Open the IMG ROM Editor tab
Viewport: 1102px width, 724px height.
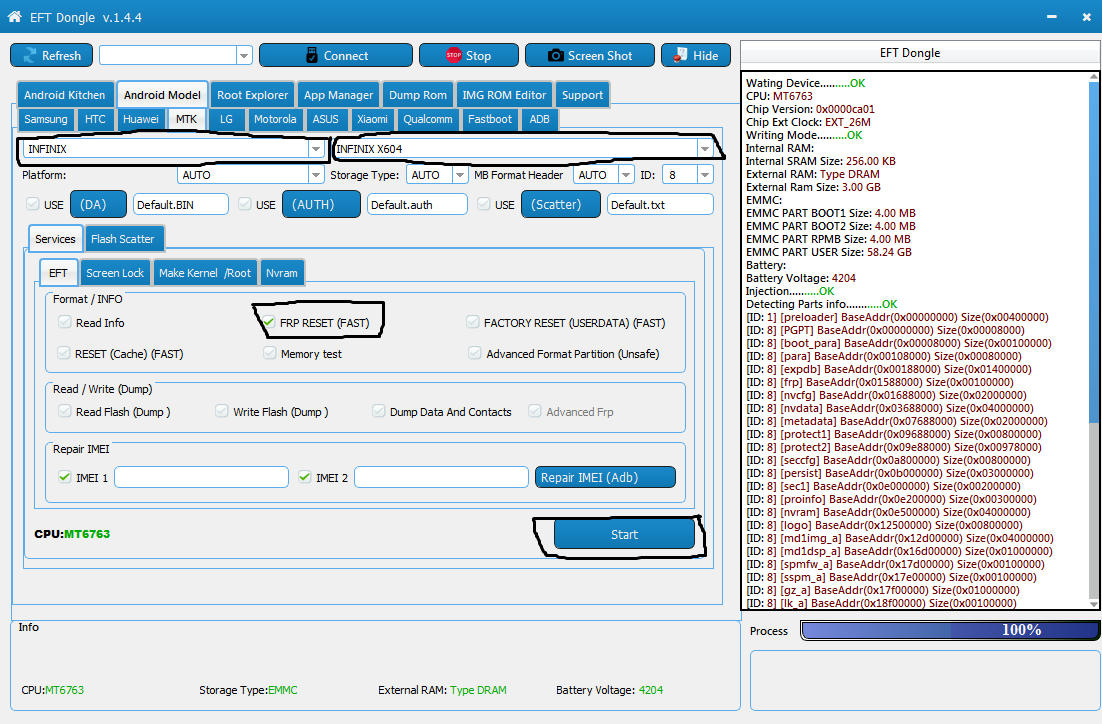pos(504,95)
